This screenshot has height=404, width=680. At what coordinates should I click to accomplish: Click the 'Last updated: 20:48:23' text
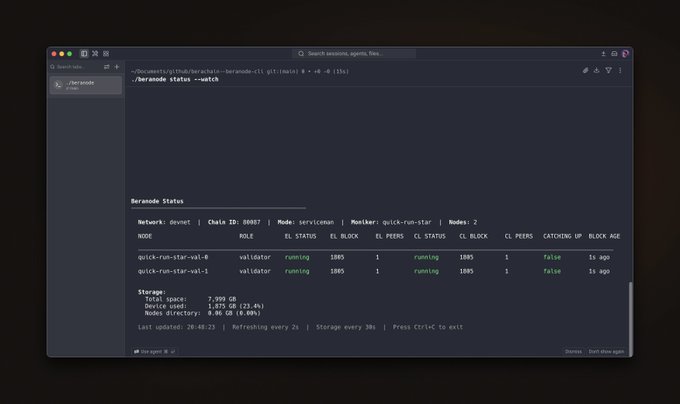point(177,327)
